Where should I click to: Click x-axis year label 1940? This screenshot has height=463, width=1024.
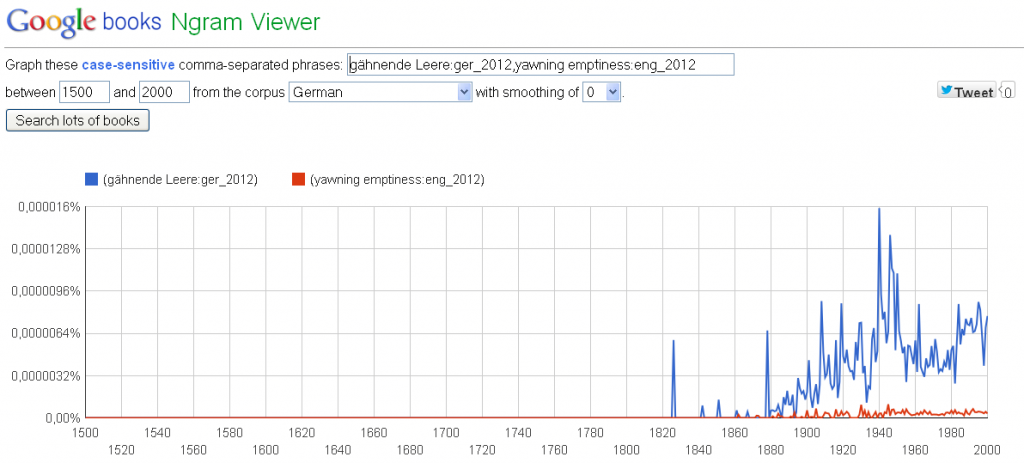(880, 432)
